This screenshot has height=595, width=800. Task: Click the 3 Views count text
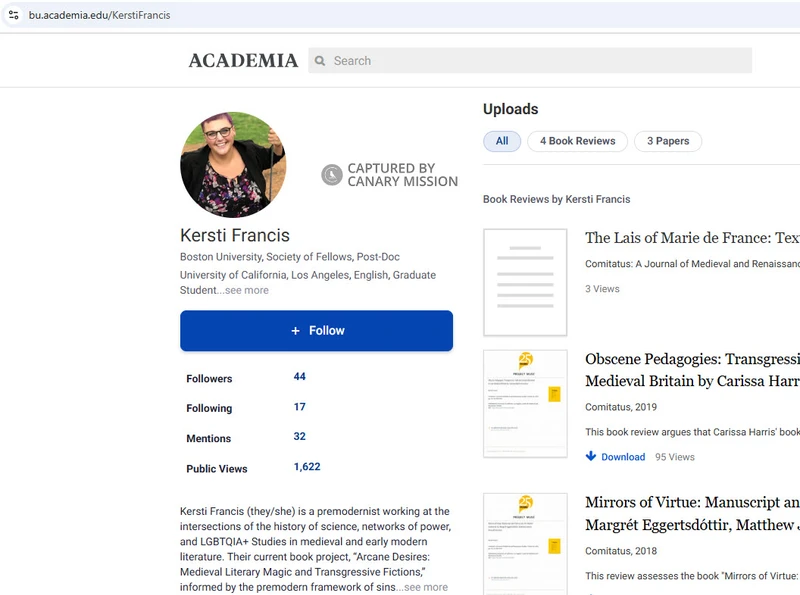coord(602,289)
